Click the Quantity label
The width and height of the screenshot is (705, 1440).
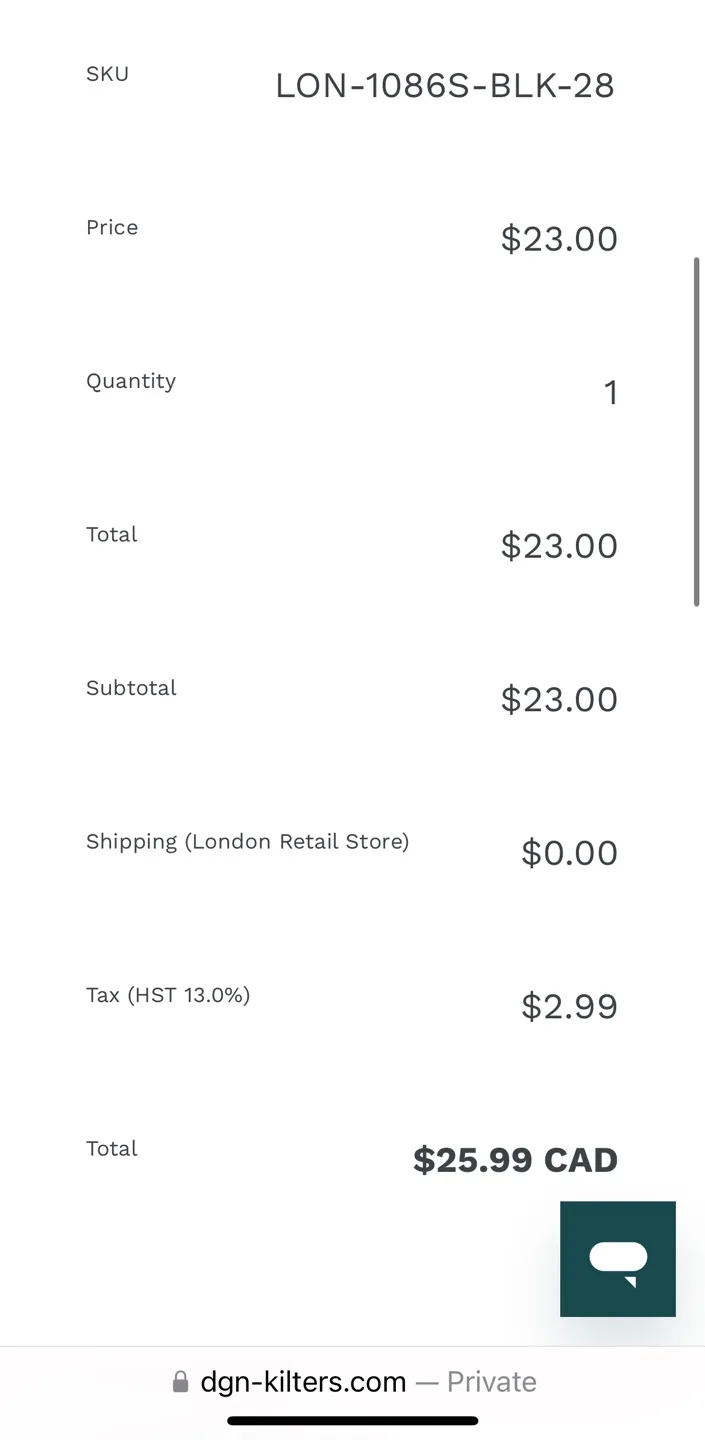point(131,381)
